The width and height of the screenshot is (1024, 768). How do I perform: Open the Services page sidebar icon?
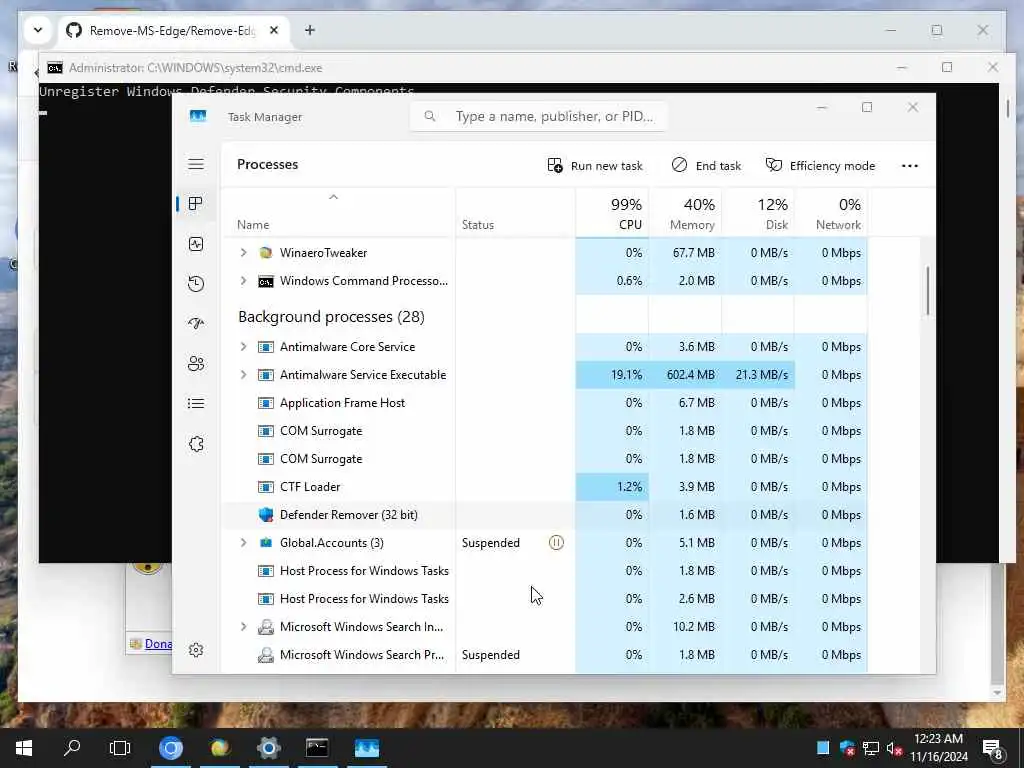pyautogui.click(x=196, y=444)
